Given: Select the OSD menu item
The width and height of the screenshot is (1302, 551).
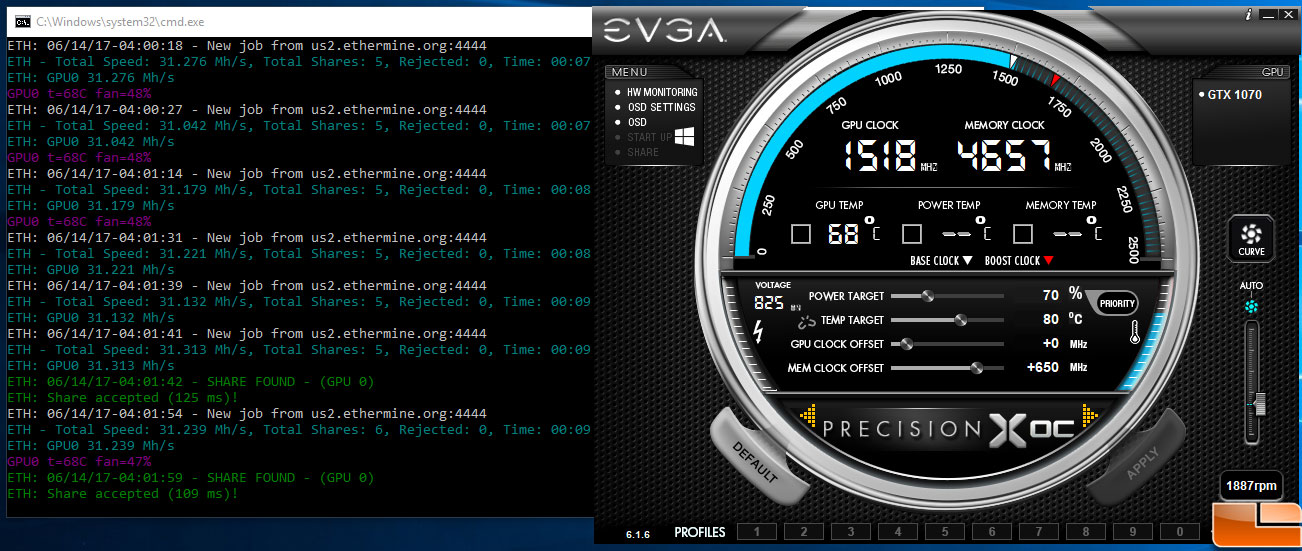Looking at the screenshot, I should [x=630, y=122].
